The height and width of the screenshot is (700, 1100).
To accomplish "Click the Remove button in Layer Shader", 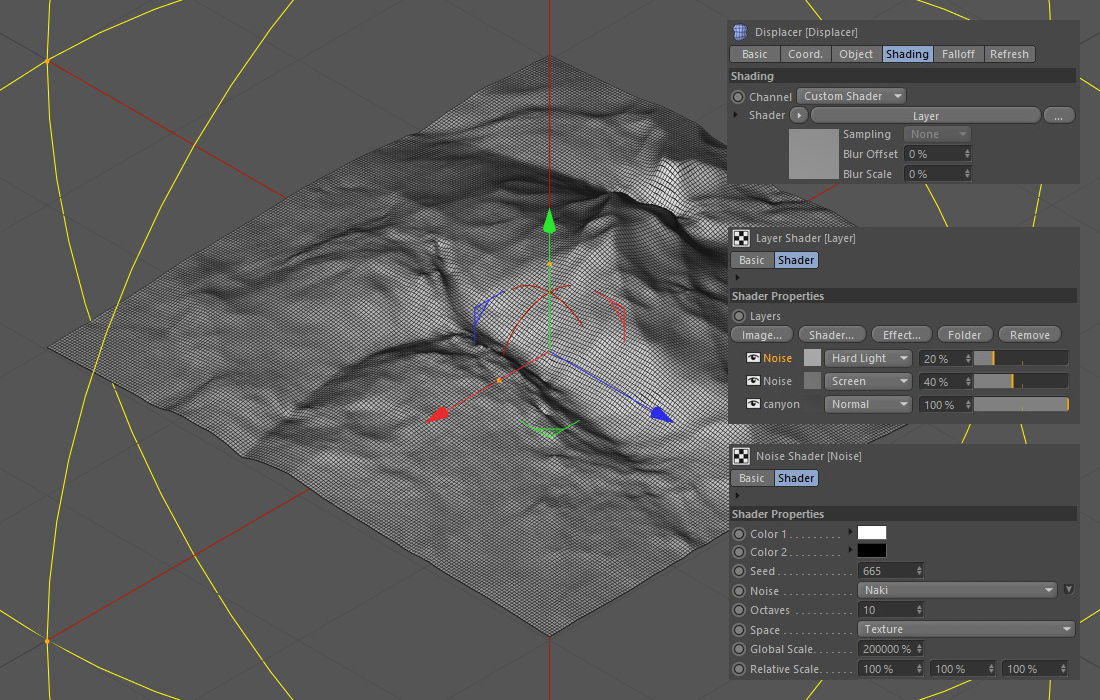I will pyautogui.click(x=1029, y=335).
